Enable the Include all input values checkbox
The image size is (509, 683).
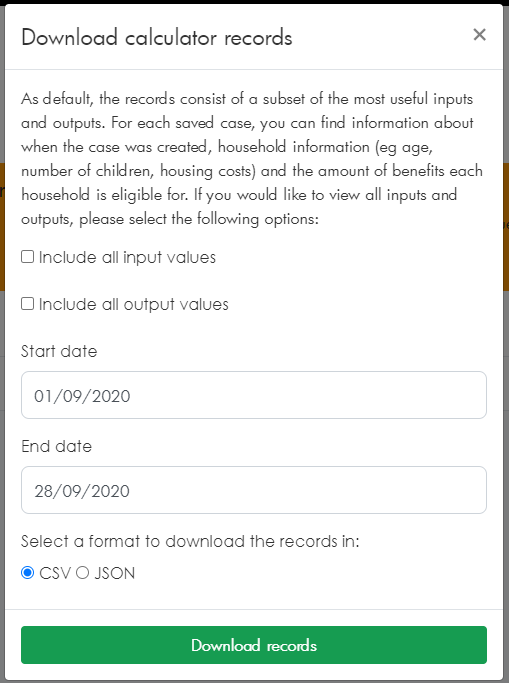(27, 257)
